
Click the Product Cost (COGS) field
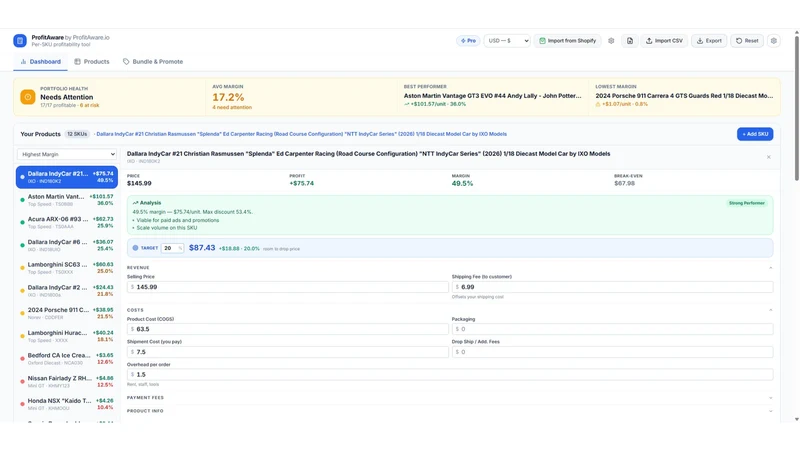(x=288, y=329)
